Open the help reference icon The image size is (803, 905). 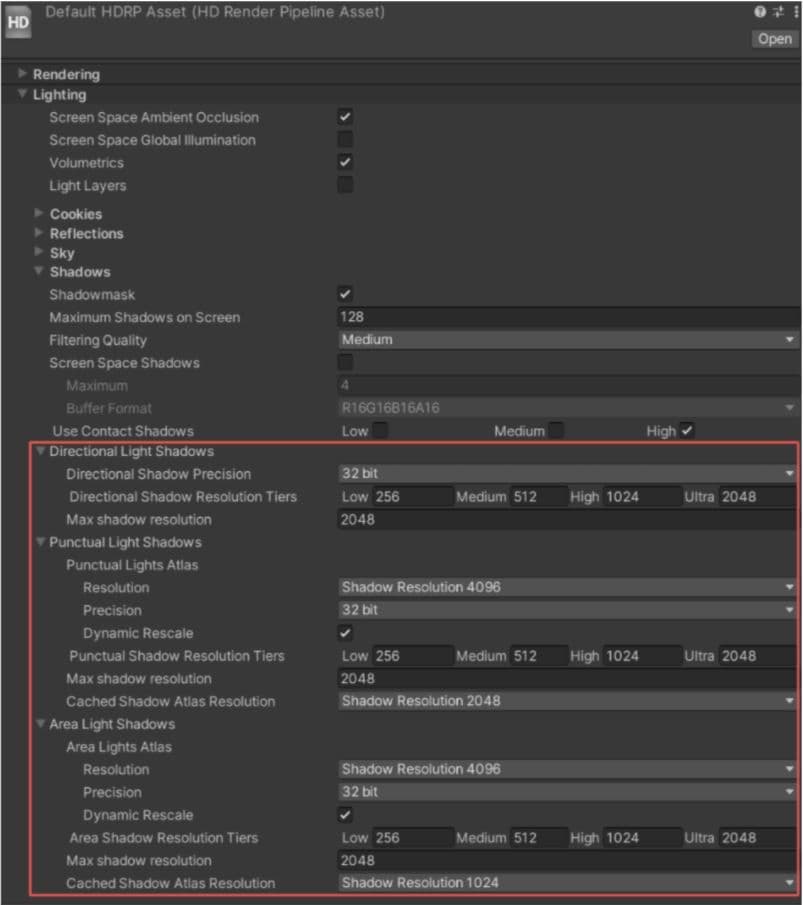(x=760, y=12)
